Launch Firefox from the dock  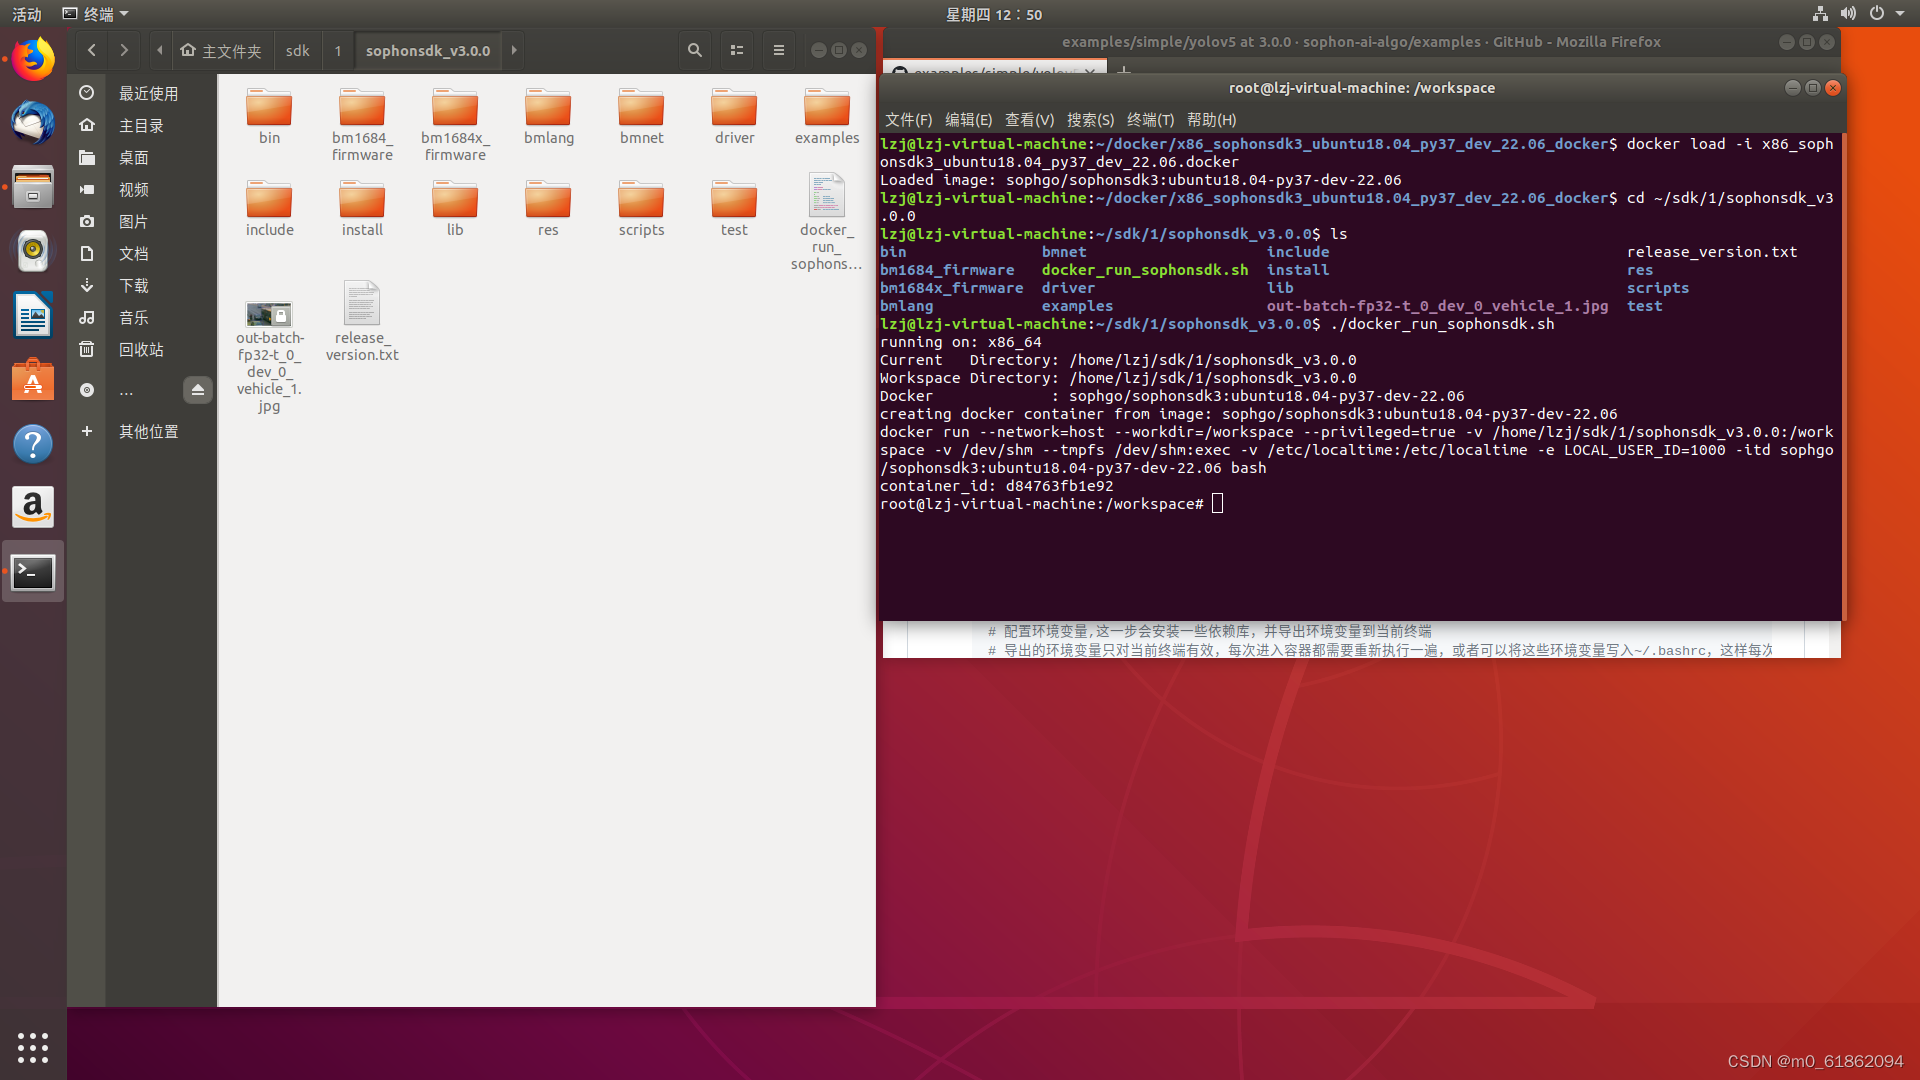(x=33, y=60)
